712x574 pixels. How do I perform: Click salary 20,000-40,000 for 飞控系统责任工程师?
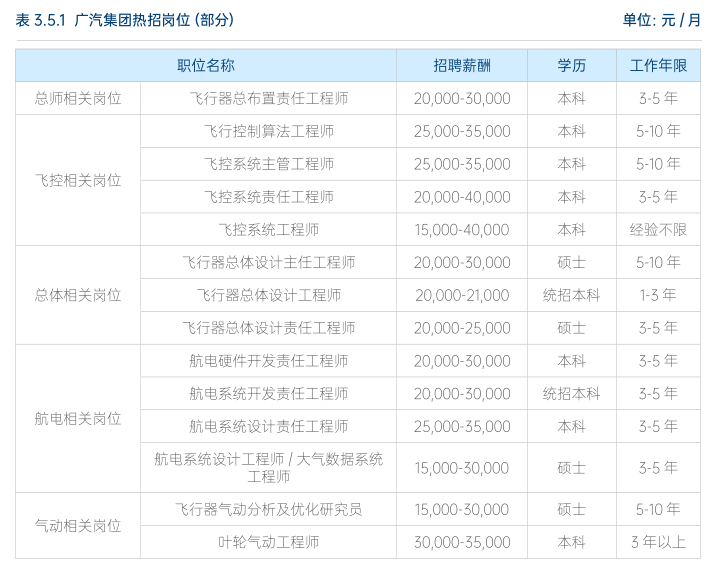pos(462,197)
